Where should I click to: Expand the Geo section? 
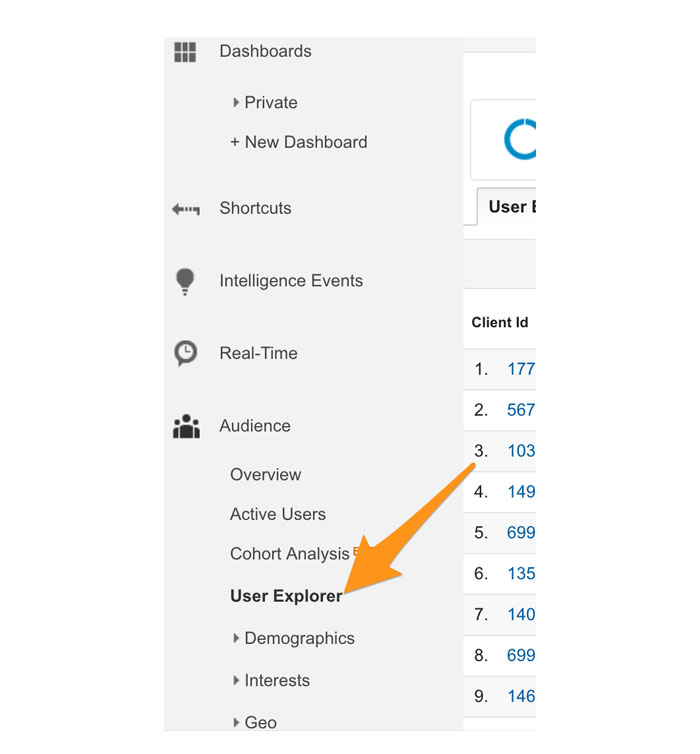pyautogui.click(x=236, y=722)
